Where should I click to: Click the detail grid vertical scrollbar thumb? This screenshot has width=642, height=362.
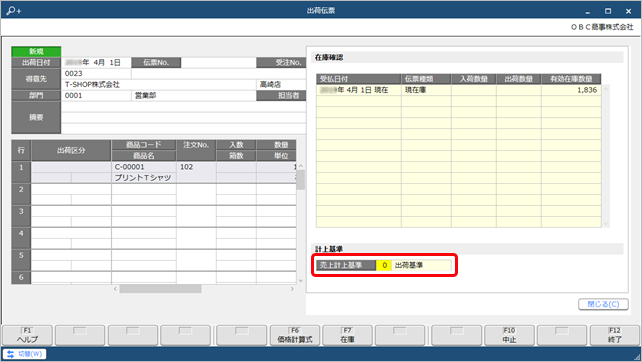click(x=301, y=180)
